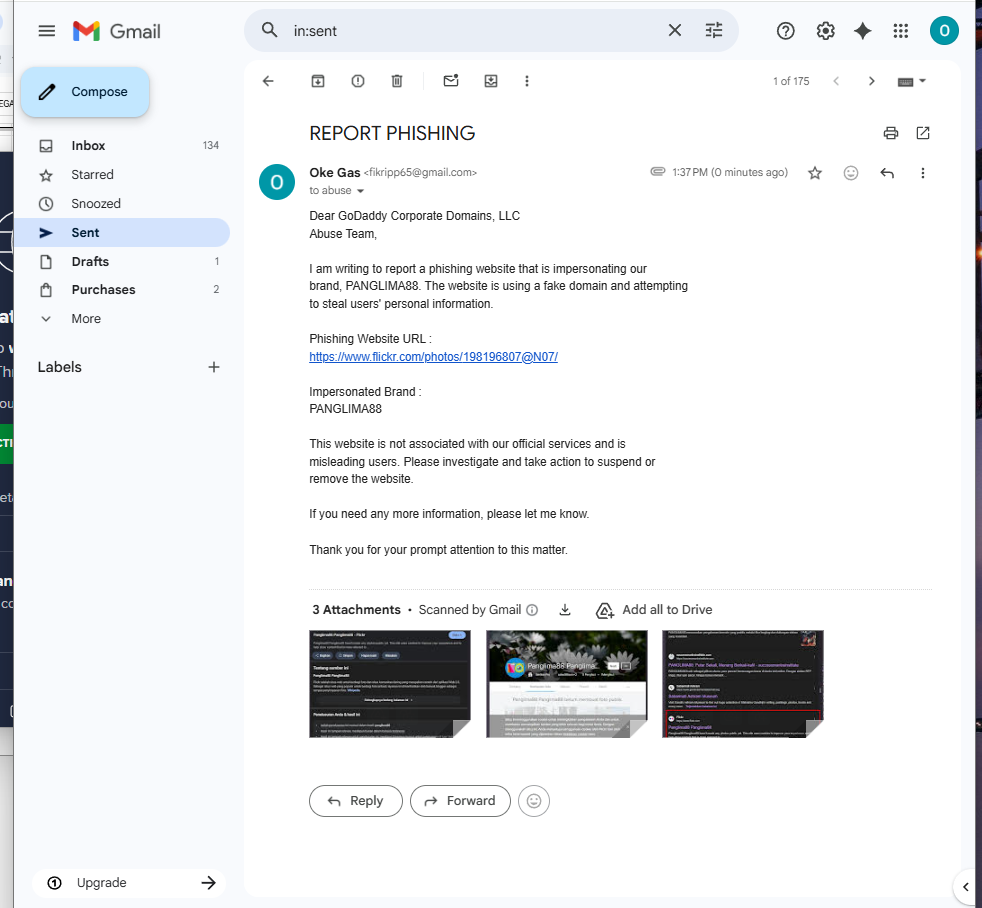Select the Sent folder
This screenshot has height=908, width=982.
coord(121,232)
